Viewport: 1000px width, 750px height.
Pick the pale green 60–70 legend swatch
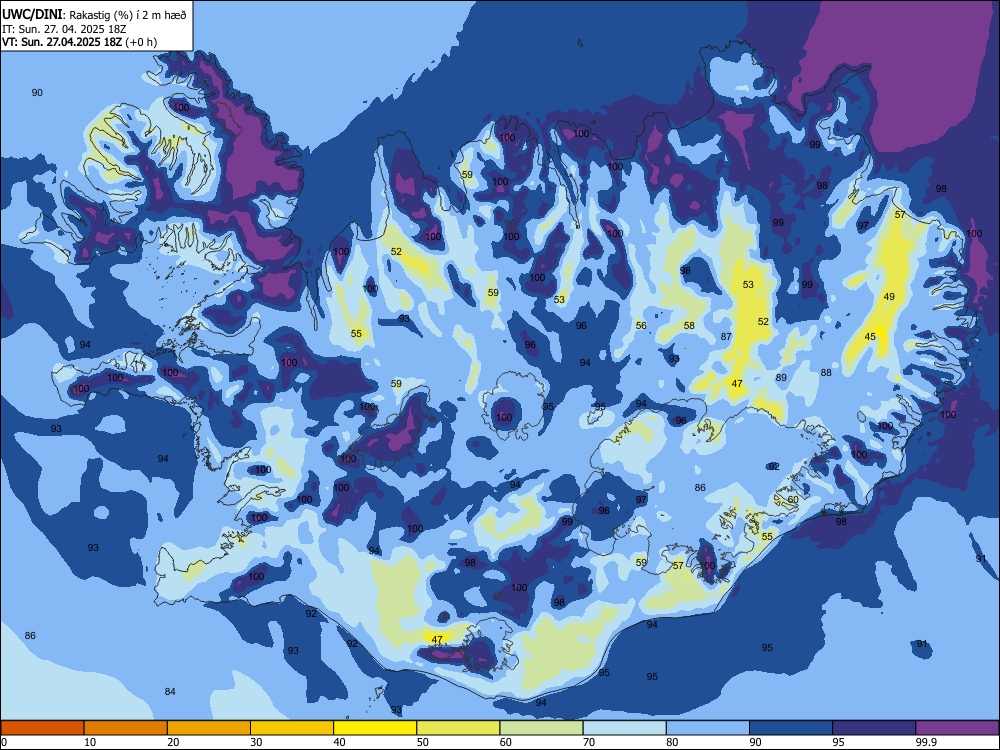point(541,728)
